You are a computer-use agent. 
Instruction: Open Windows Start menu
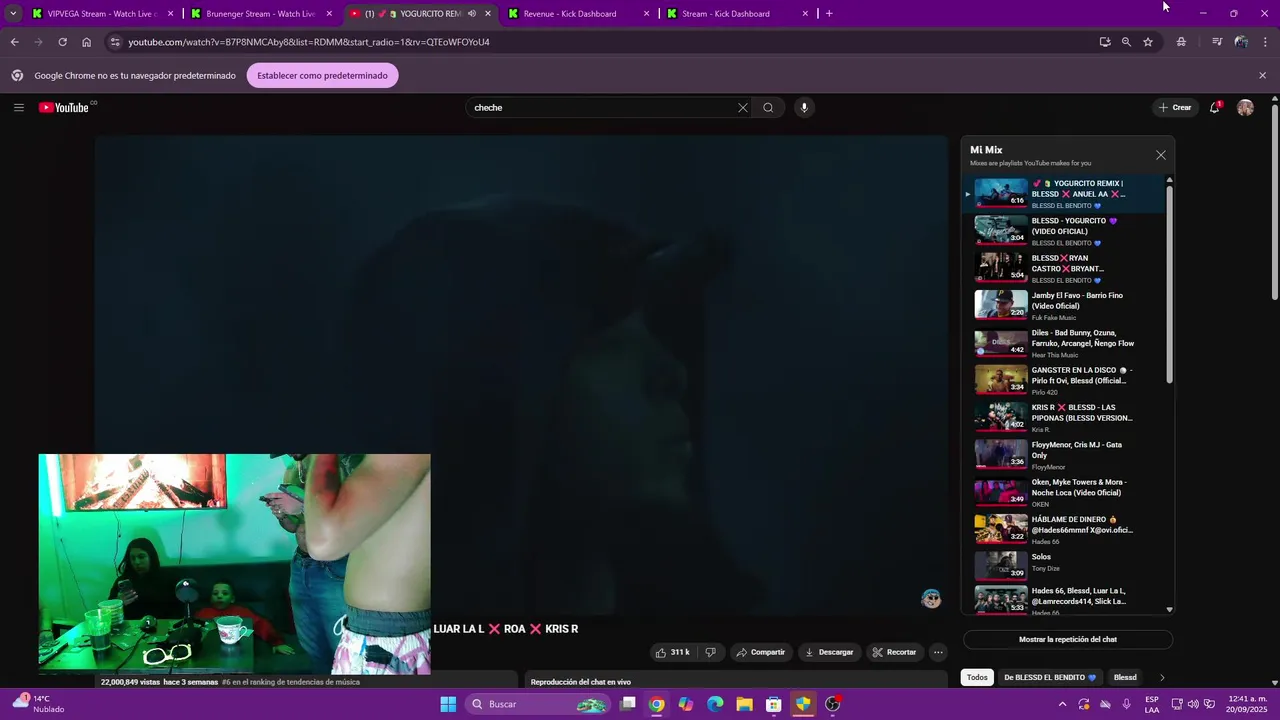[448, 704]
